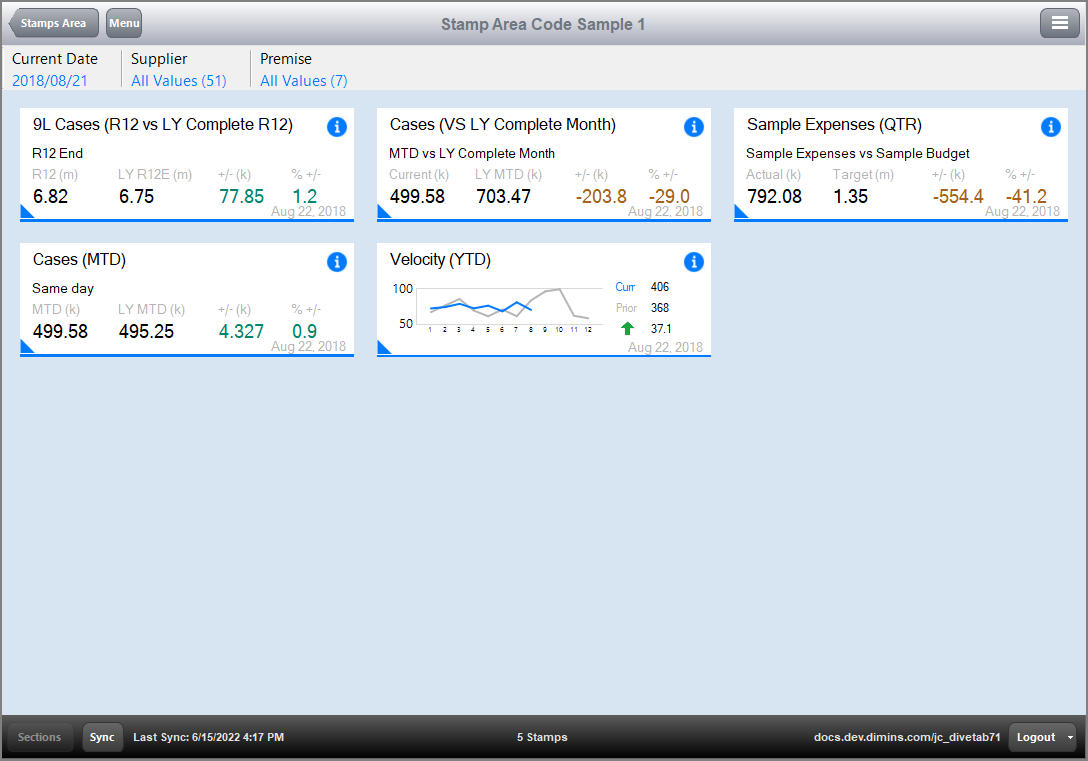
Task: Open the hamburger menu at top right
Action: pyautogui.click(x=1059, y=23)
